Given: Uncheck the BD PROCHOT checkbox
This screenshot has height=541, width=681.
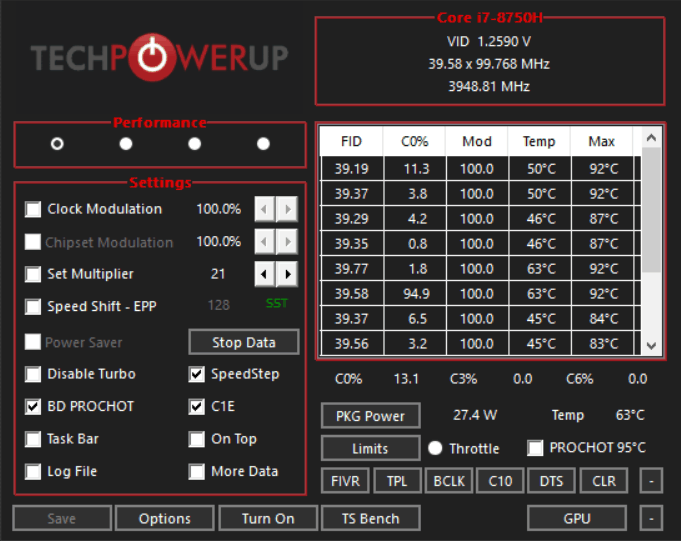Looking at the screenshot, I should tap(34, 407).
